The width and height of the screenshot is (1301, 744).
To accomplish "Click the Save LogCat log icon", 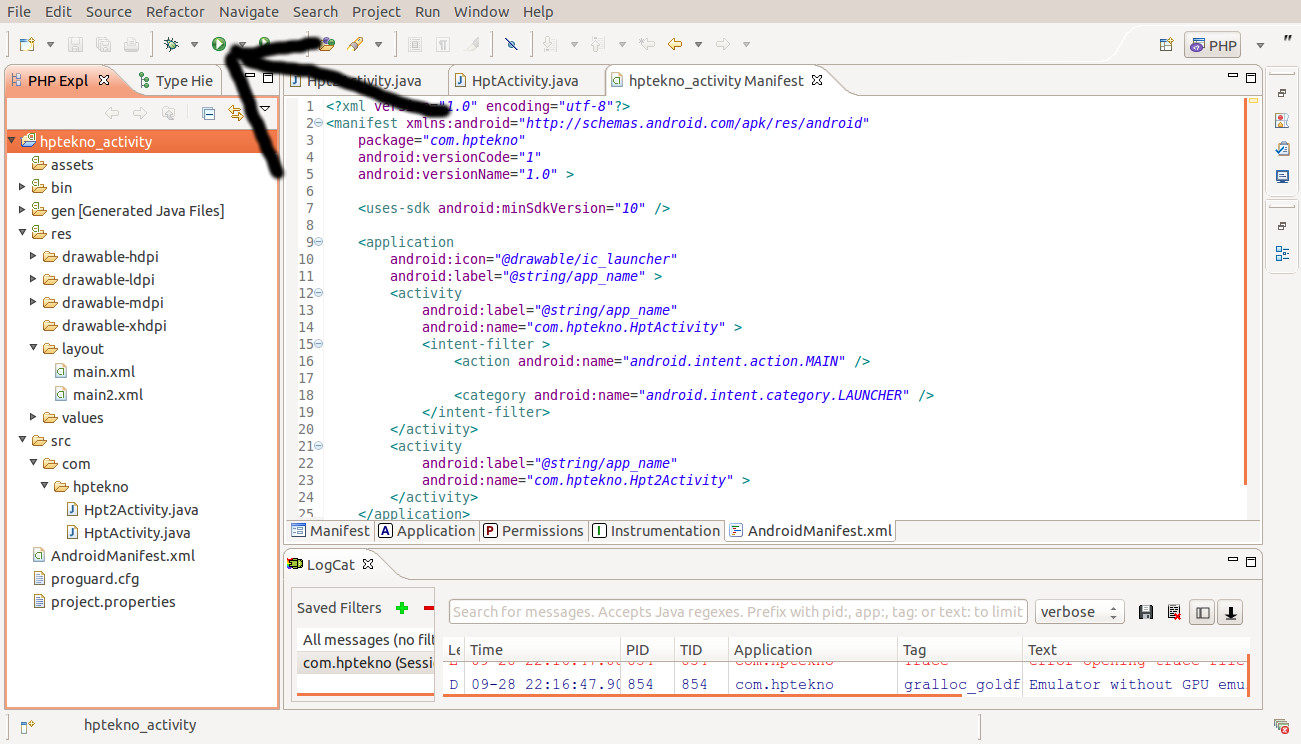I will (1146, 612).
